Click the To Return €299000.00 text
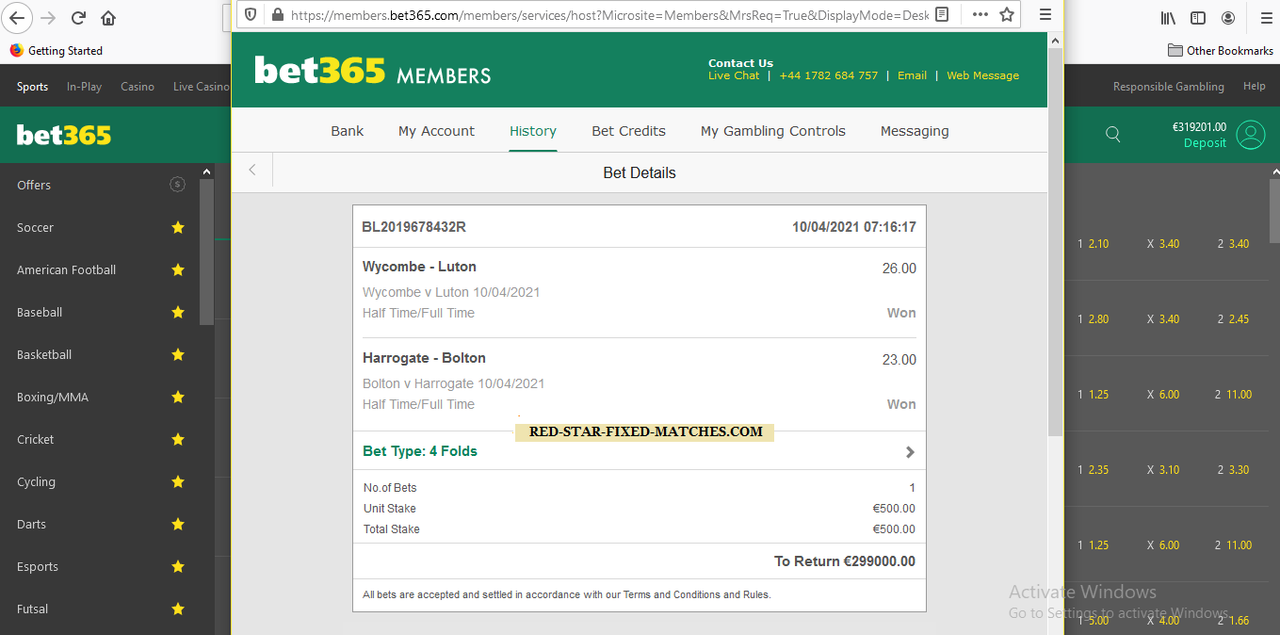This screenshot has width=1280, height=635. 845,561
